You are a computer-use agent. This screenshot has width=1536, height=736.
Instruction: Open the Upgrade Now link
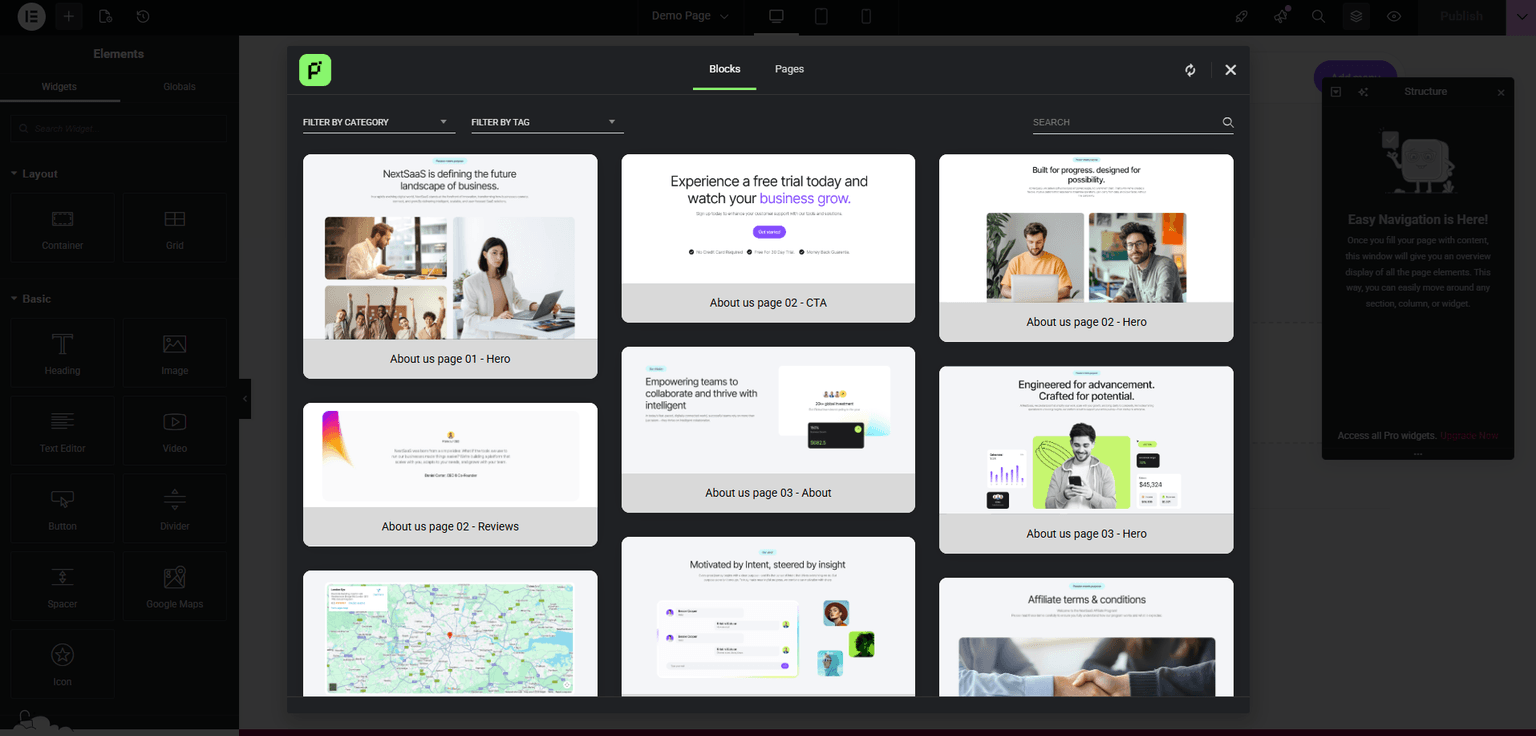[x=1468, y=435]
